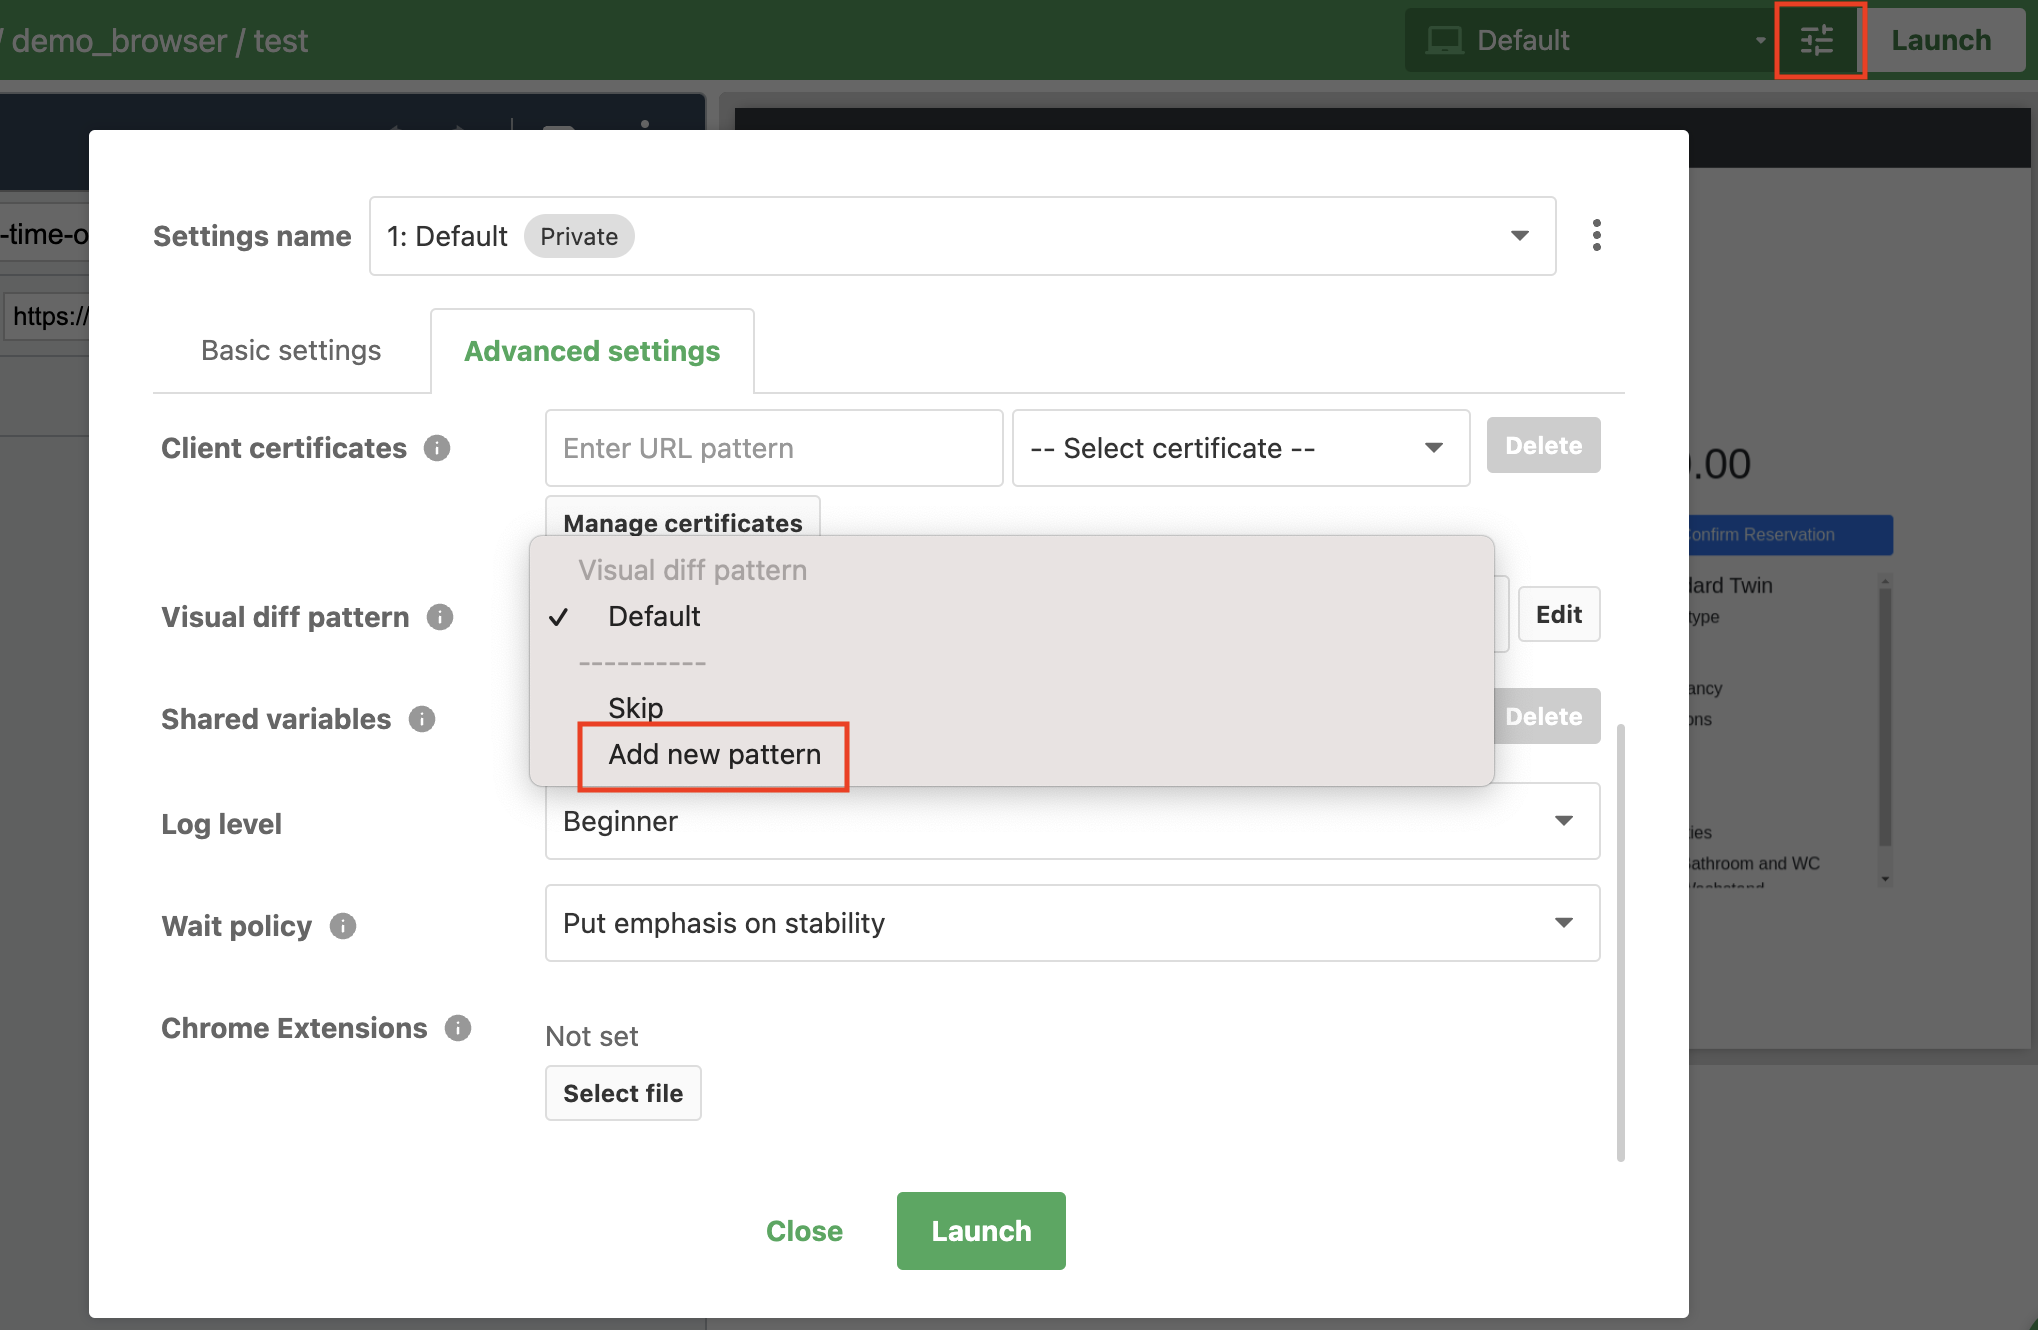The width and height of the screenshot is (2038, 1330).
Task: Select Skip in the pattern menu
Action: [x=635, y=707]
